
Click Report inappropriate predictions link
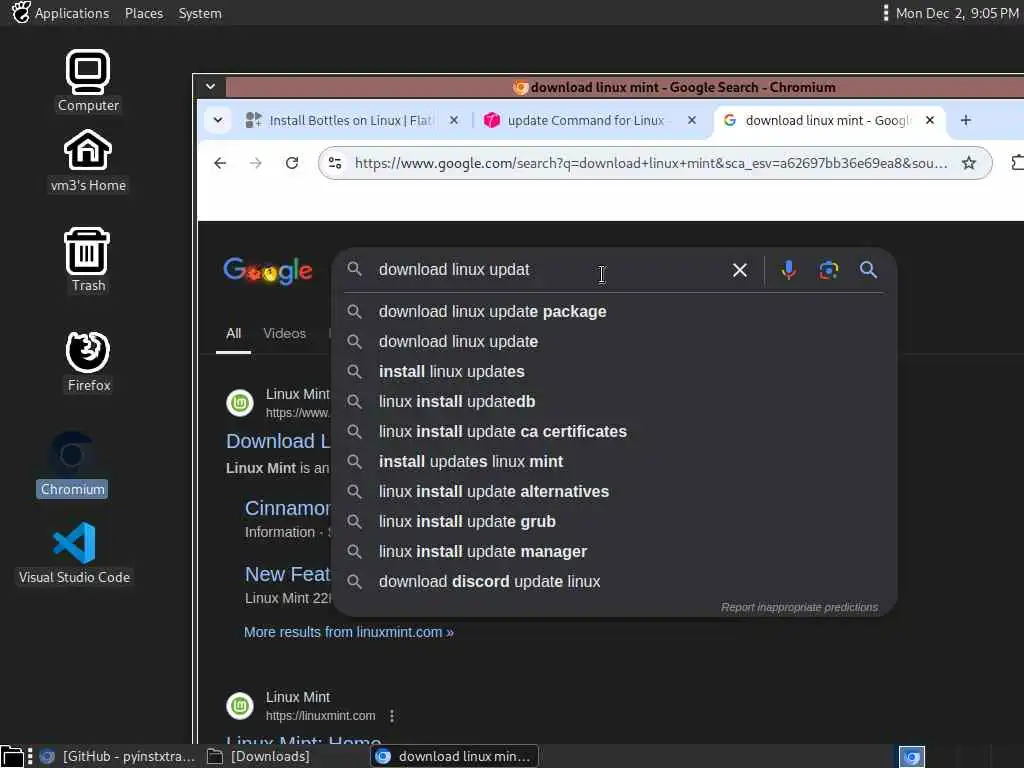pos(799,607)
